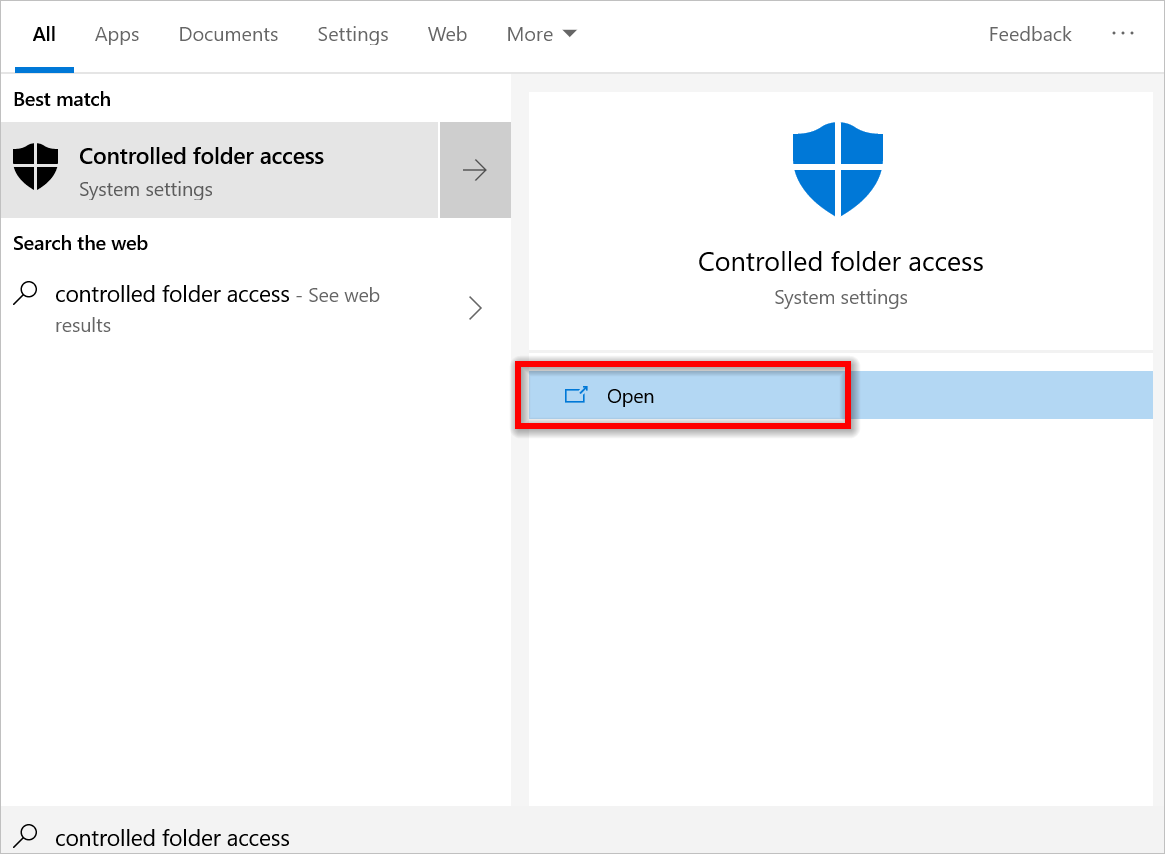Screen dimensions: 1165x854
Task: Open the More menu via its chevron arrow
Action: click(570, 33)
